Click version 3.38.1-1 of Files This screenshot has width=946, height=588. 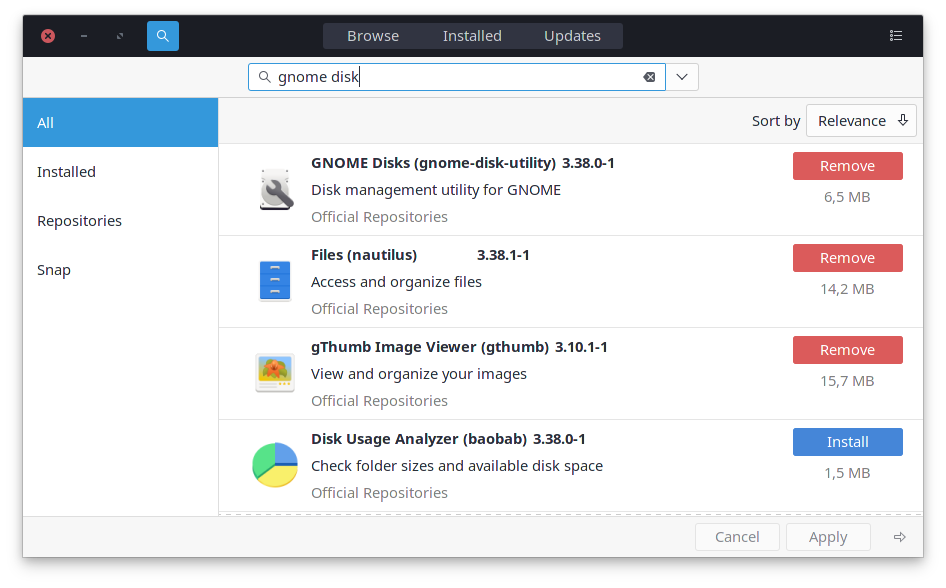tap(503, 255)
